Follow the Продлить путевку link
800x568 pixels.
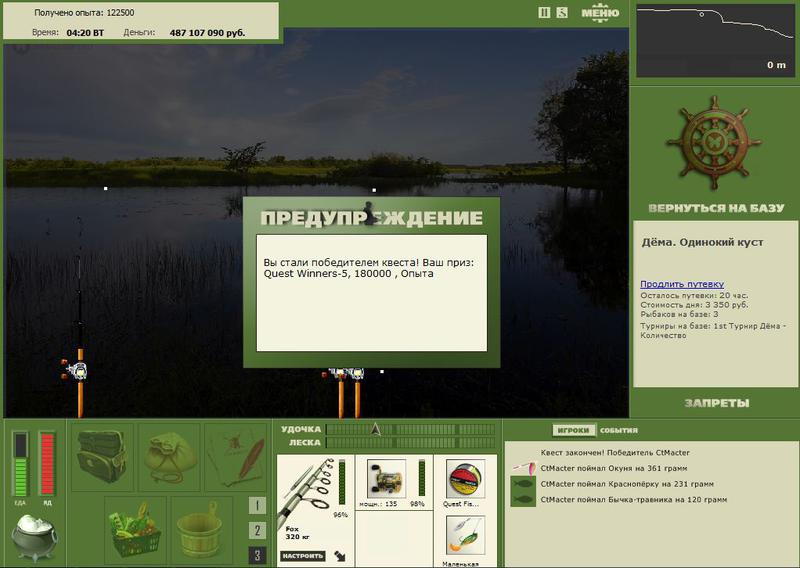pos(682,284)
